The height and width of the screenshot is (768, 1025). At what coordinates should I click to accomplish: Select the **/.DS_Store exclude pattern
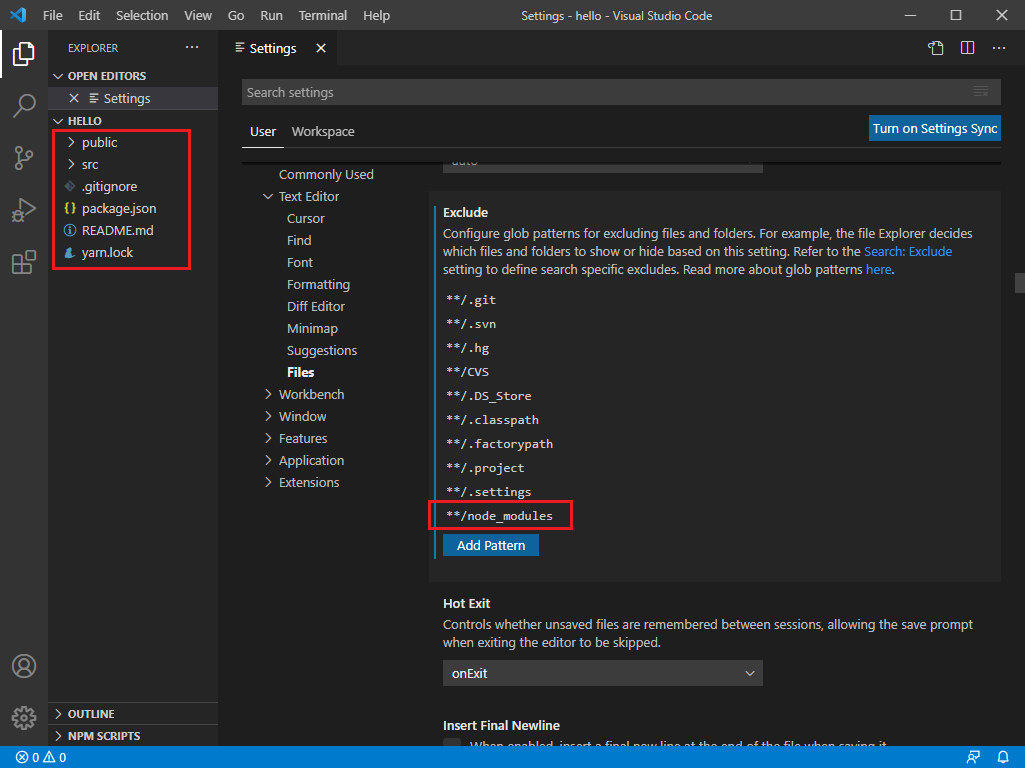click(x=488, y=395)
